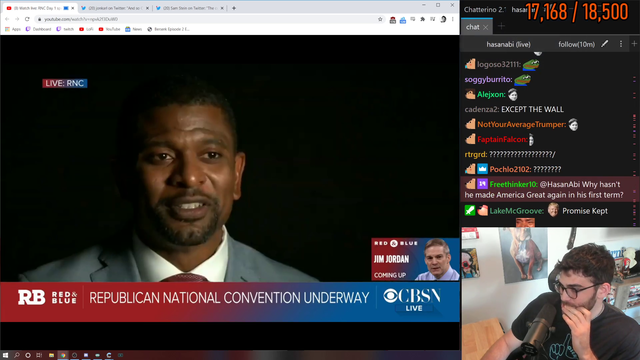Add a new Chatterino tab with plus
Screen dimensions: 640x360
pyautogui.click(x=501, y=26)
